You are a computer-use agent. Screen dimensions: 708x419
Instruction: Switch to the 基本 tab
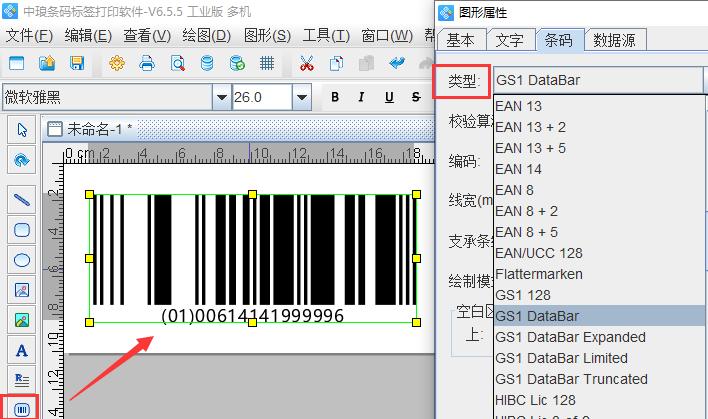click(x=461, y=40)
